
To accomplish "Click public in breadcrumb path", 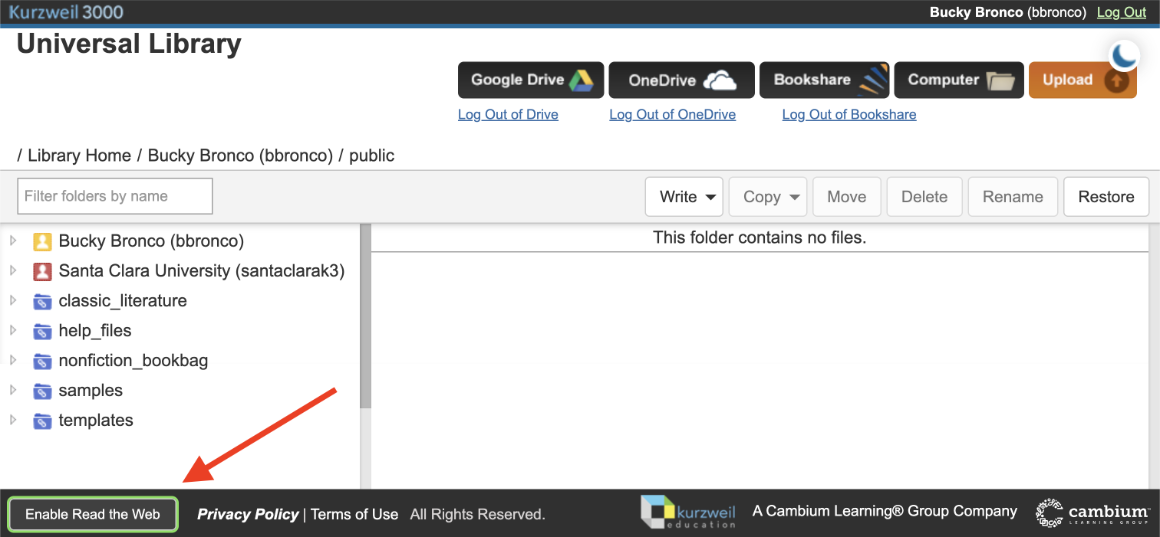I will pyautogui.click(x=371, y=156).
